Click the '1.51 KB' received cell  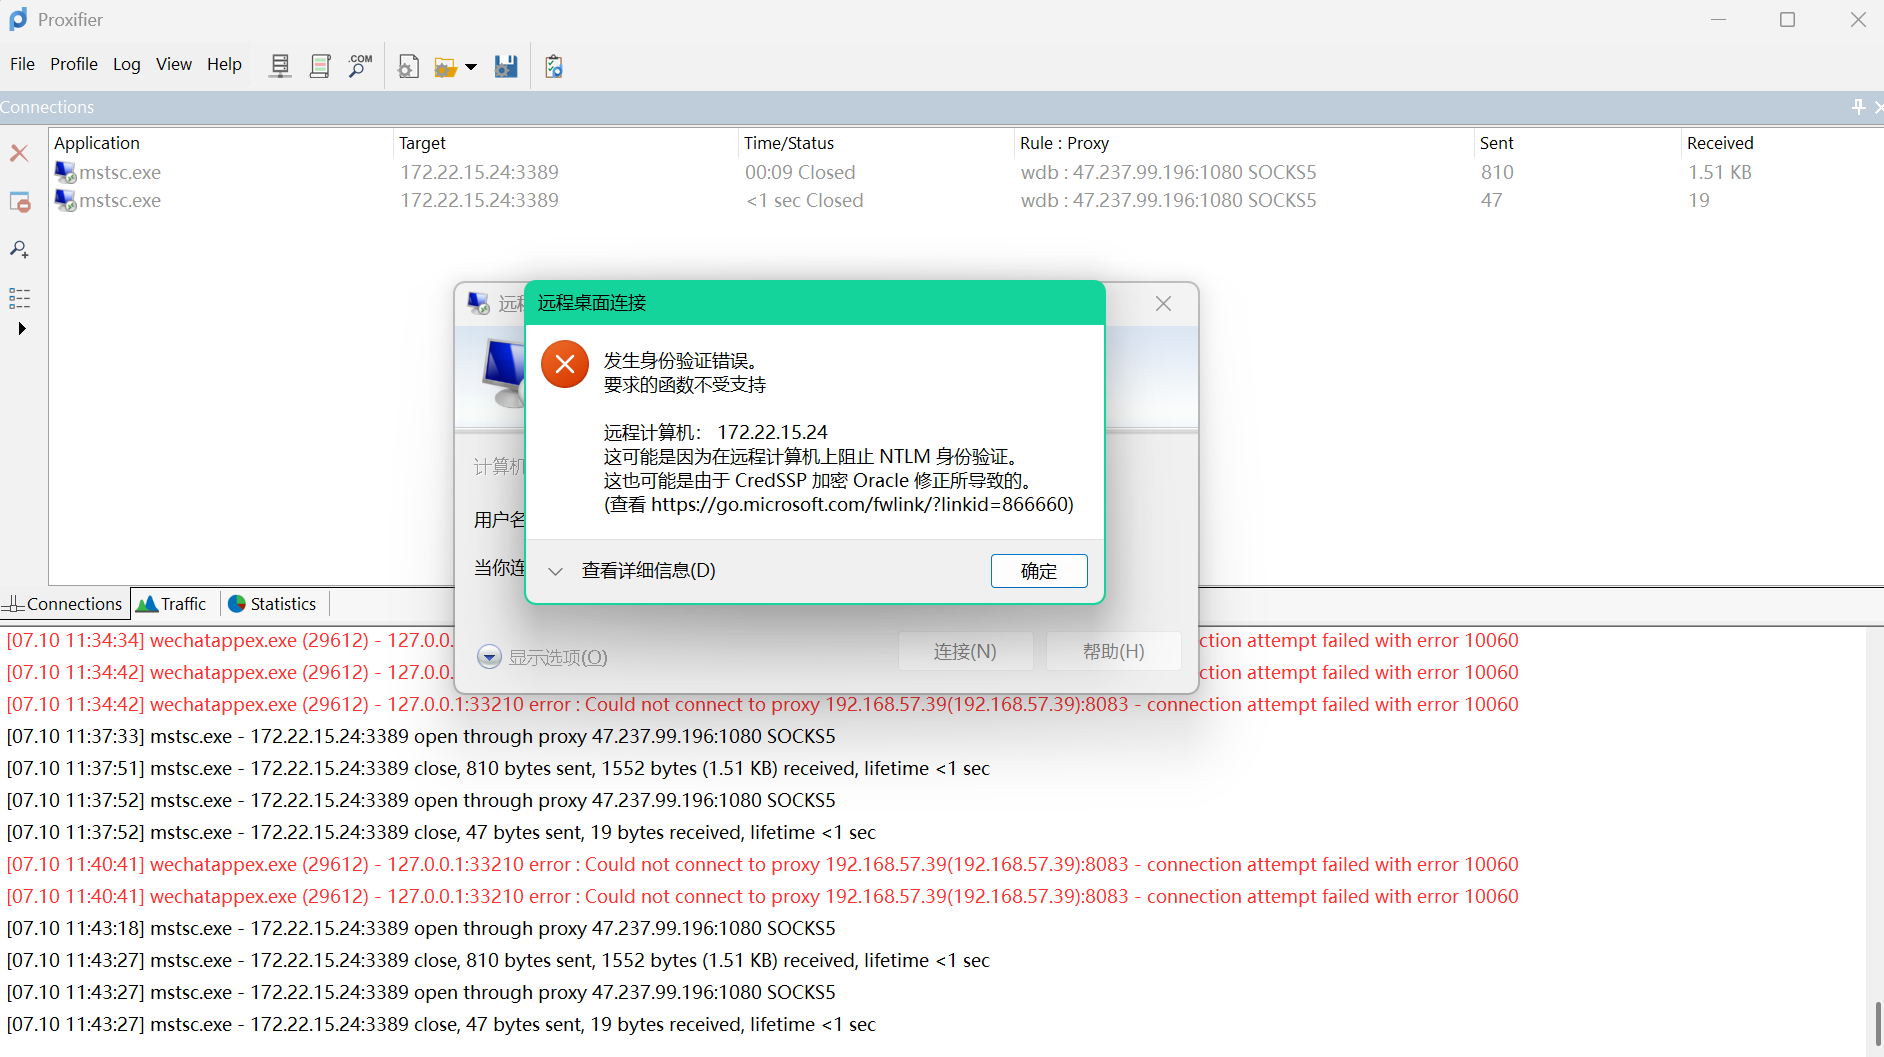click(x=1720, y=172)
